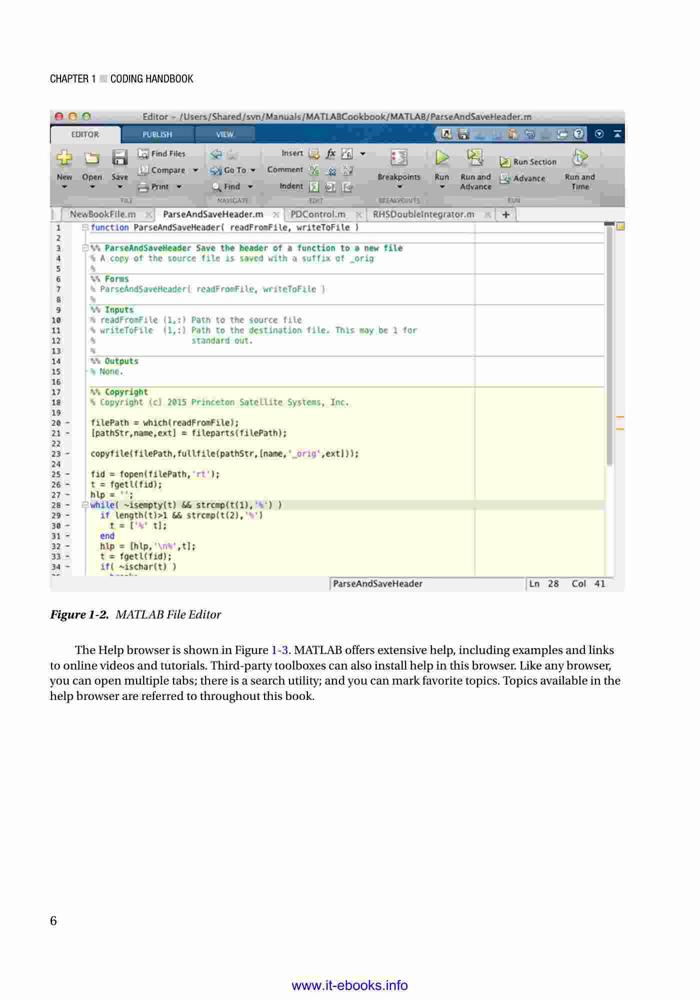The width and height of the screenshot is (700, 1000).
Task: Click the navigate Back arrow icon
Action: (216, 154)
